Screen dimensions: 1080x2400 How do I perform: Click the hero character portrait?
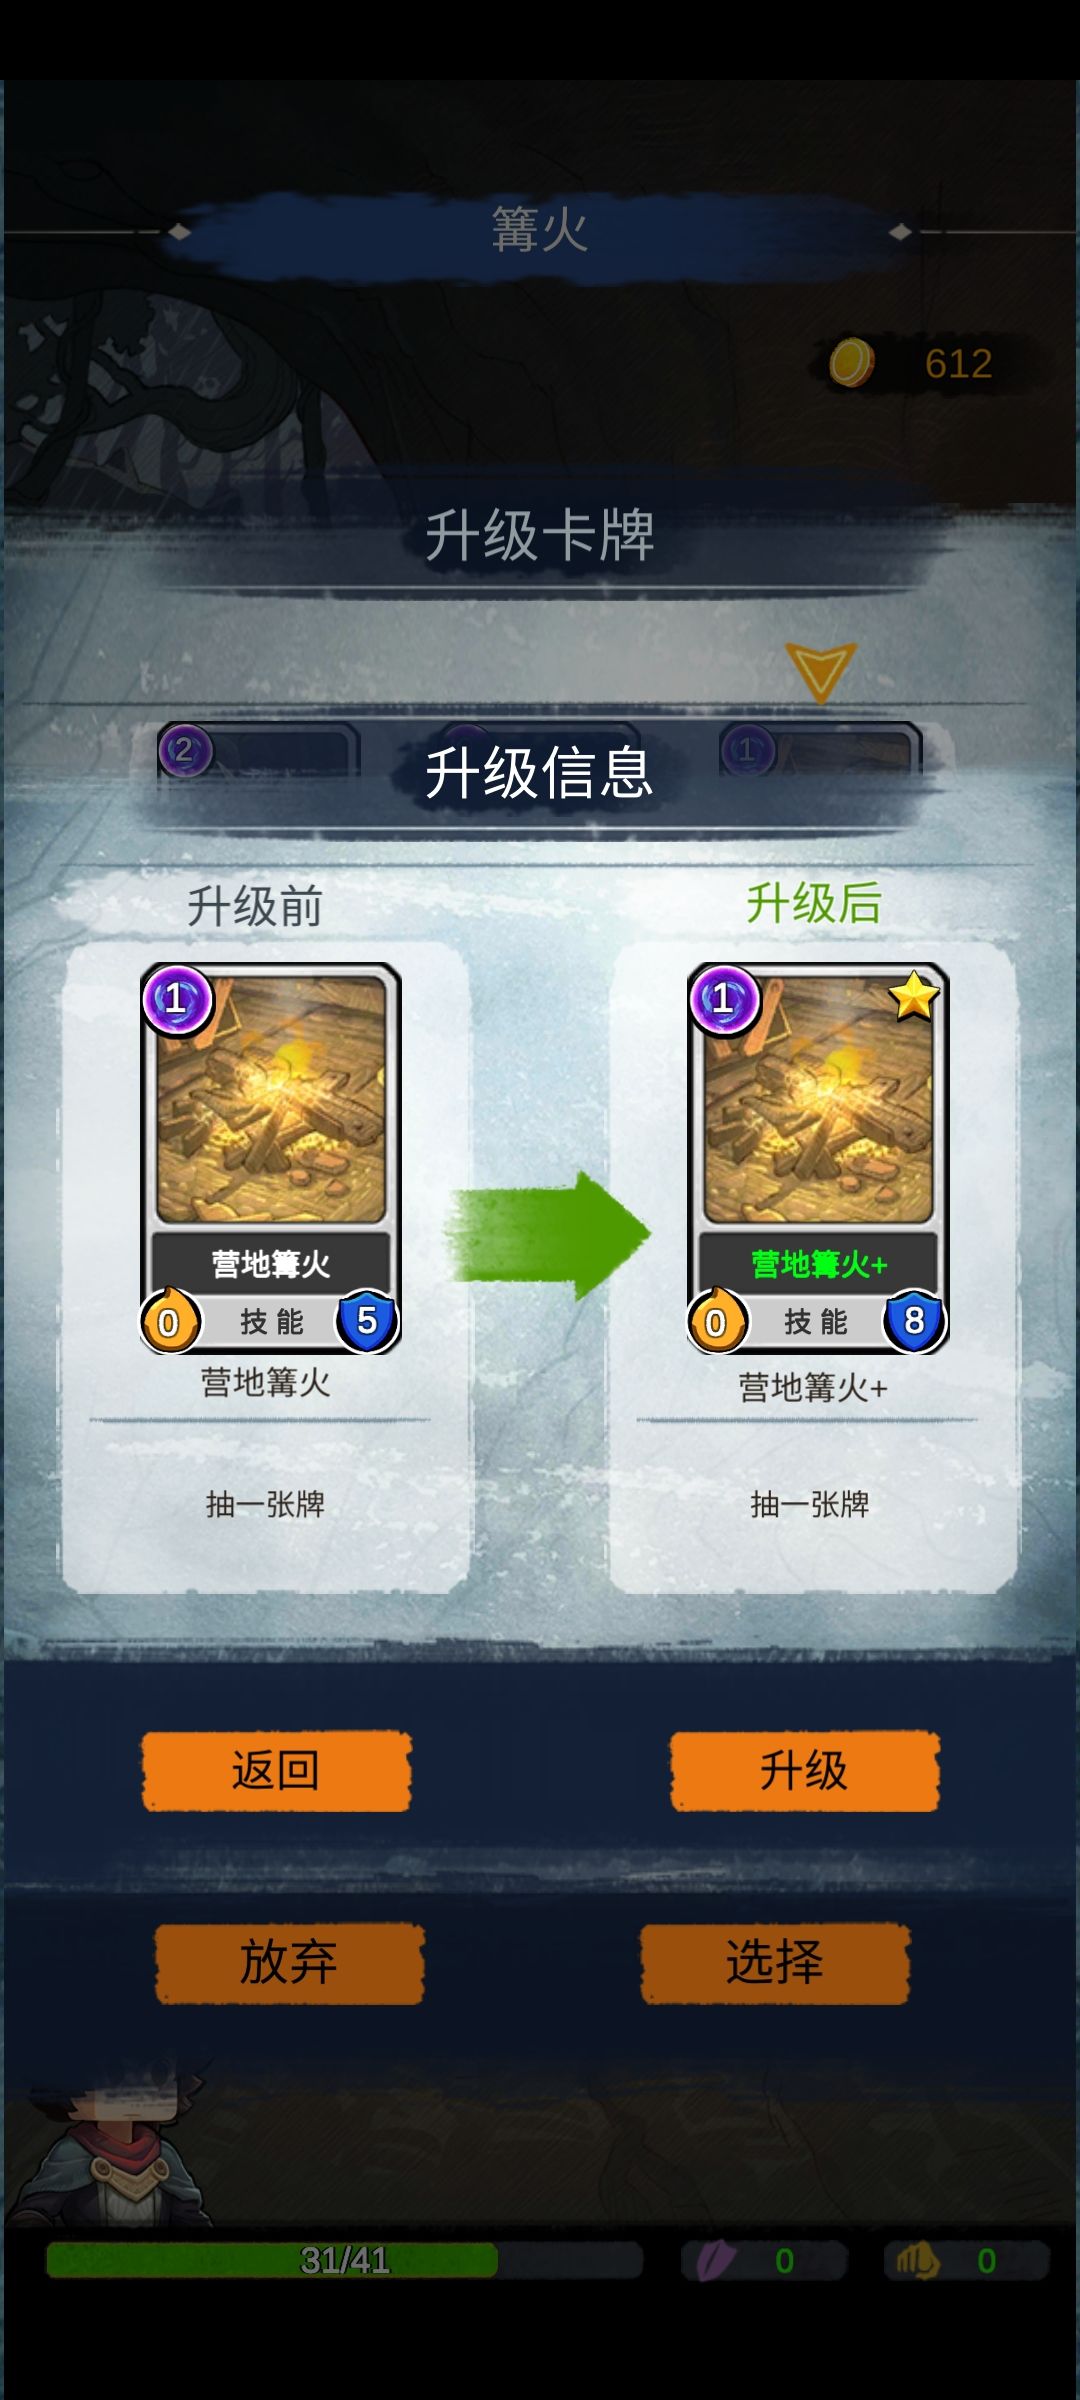(x=115, y=2146)
